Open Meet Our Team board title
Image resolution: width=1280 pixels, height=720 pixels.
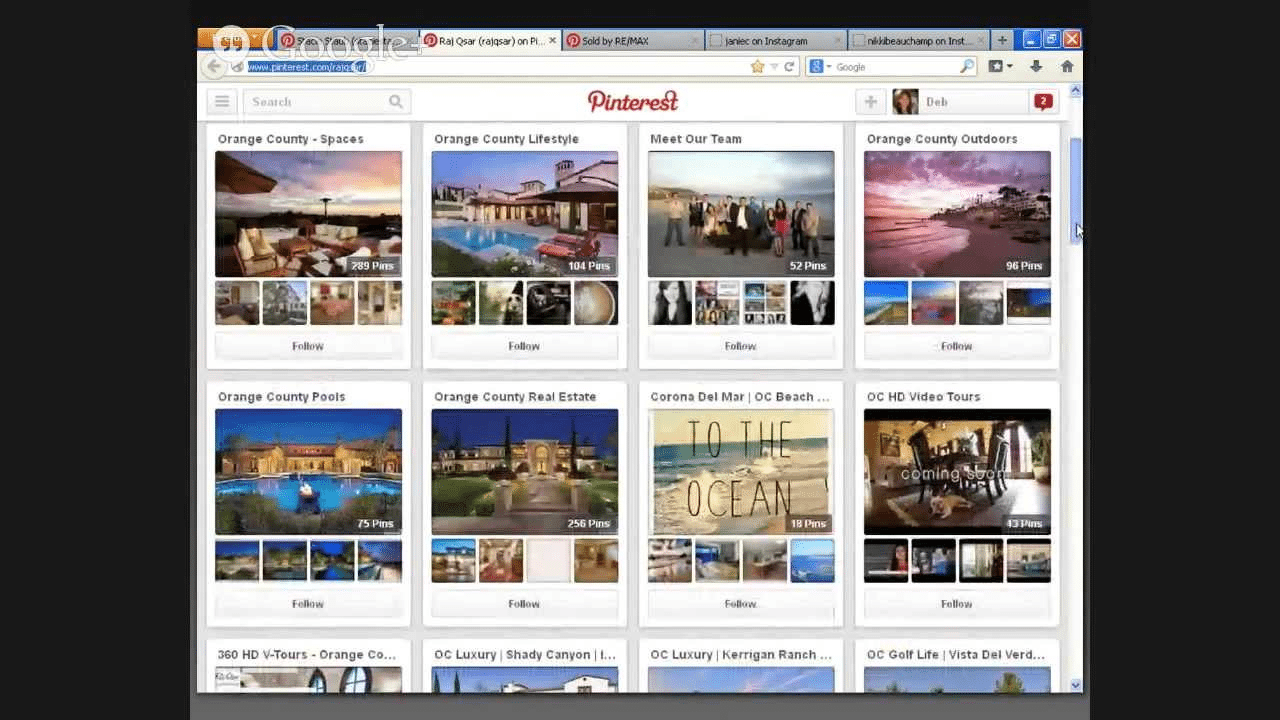pyautogui.click(x=696, y=139)
